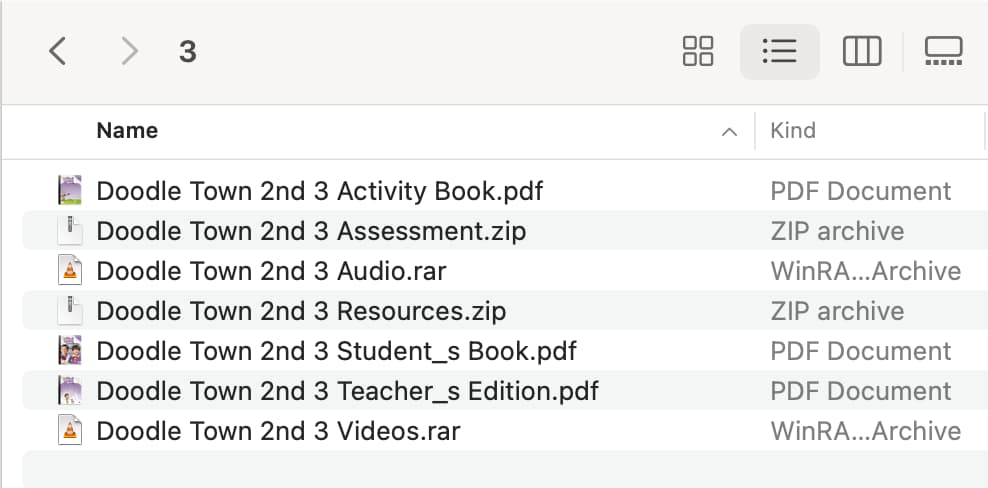Sort by the Name column header
This screenshot has height=488, width=988.
pos(127,131)
